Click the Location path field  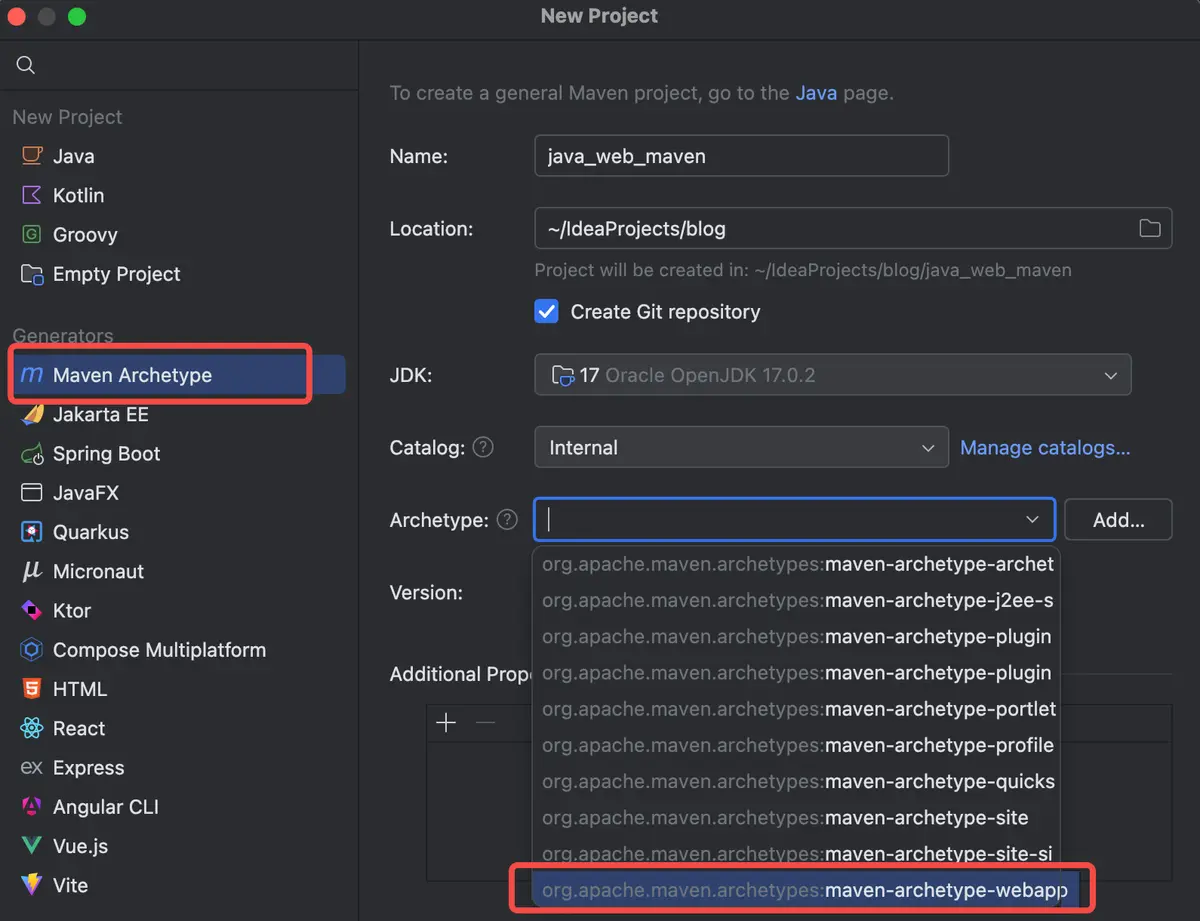tap(853, 228)
